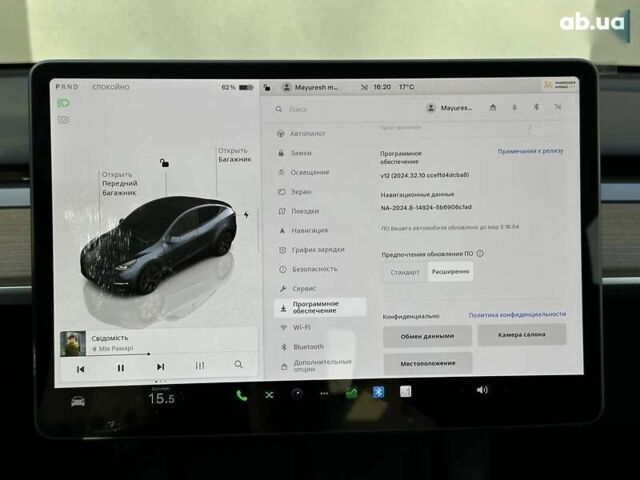
Task: Click the passenger airbag indicator
Action: 560,84
